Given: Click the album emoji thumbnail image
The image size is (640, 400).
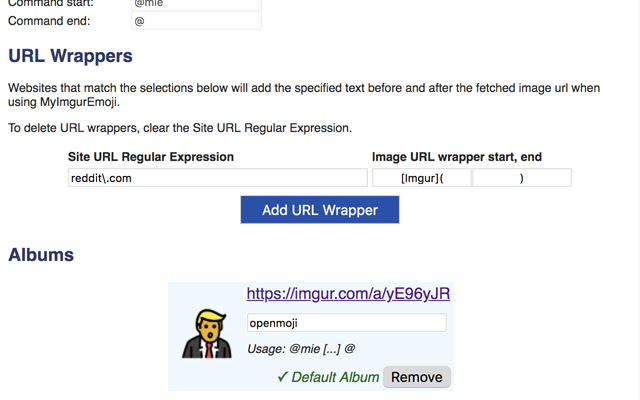Looking at the screenshot, I should click(x=206, y=334).
